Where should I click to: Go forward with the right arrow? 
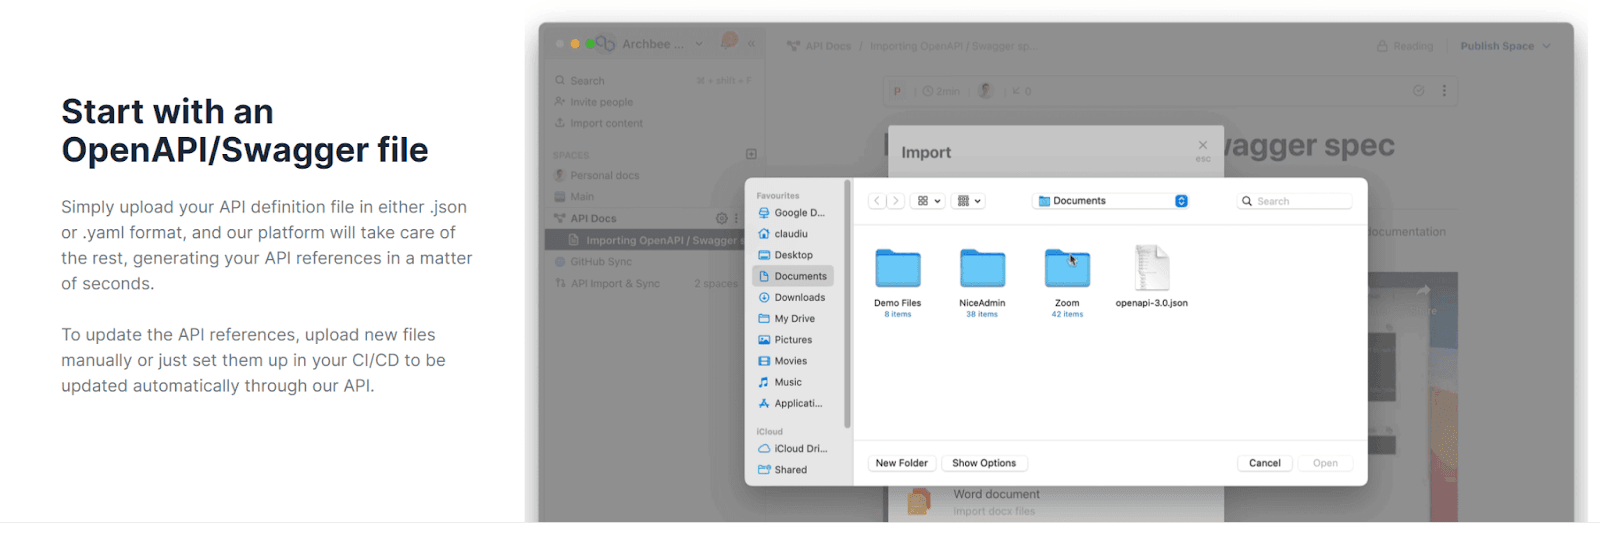click(x=896, y=201)
